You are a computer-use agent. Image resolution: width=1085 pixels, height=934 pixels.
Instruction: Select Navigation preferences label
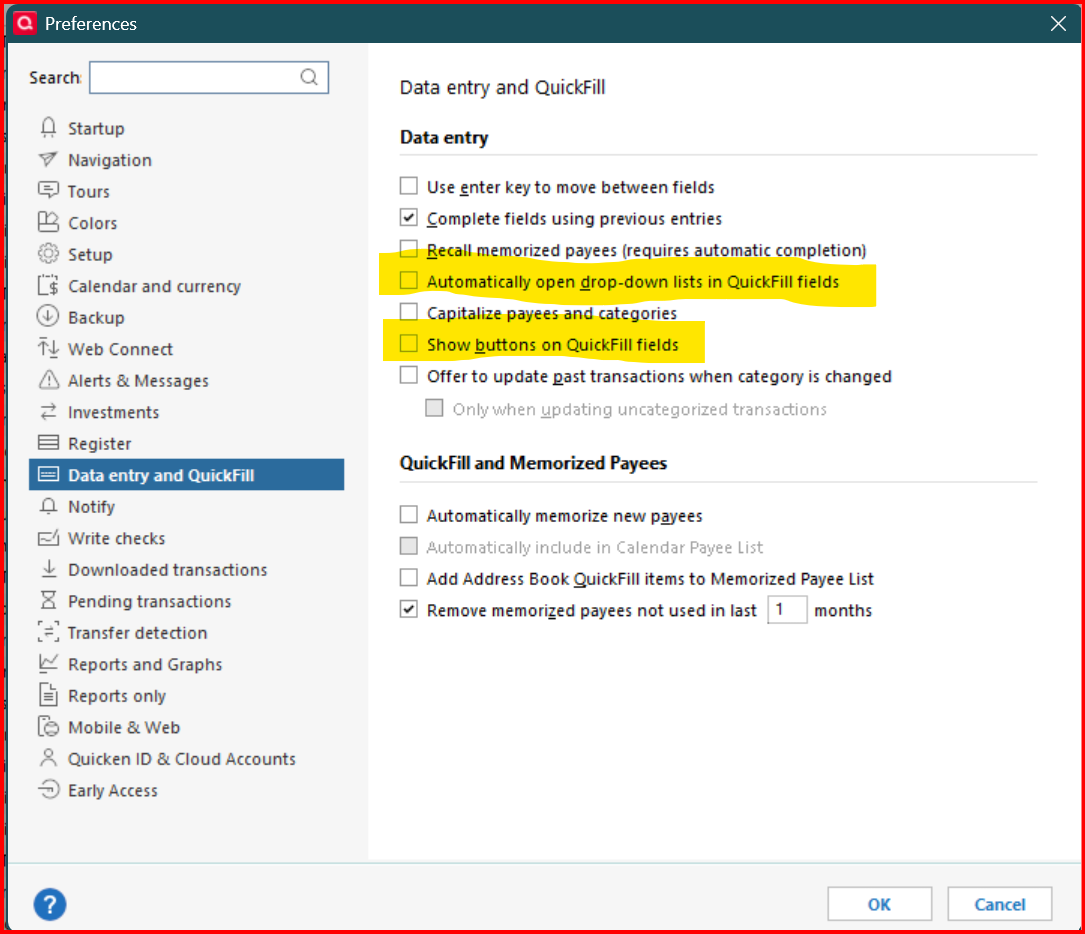click(x=109, y=161)
